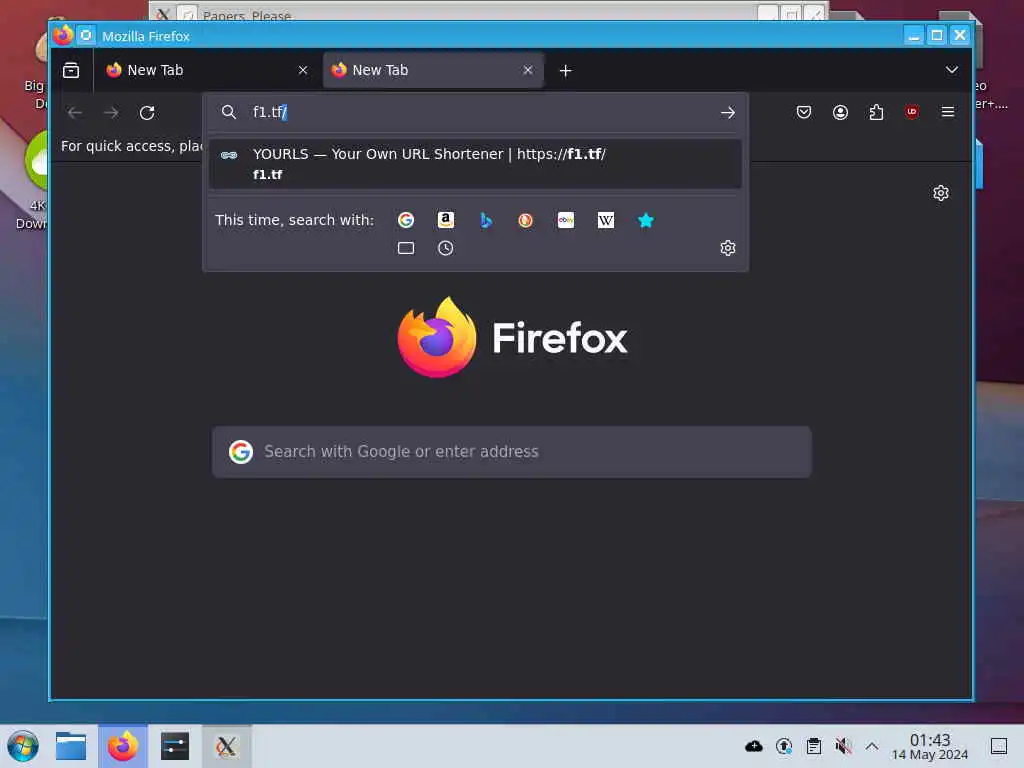Image resolution: width=1024 pixels, height=768 pixels.
Task: Close the first New Tab
Action: [303, 70]
